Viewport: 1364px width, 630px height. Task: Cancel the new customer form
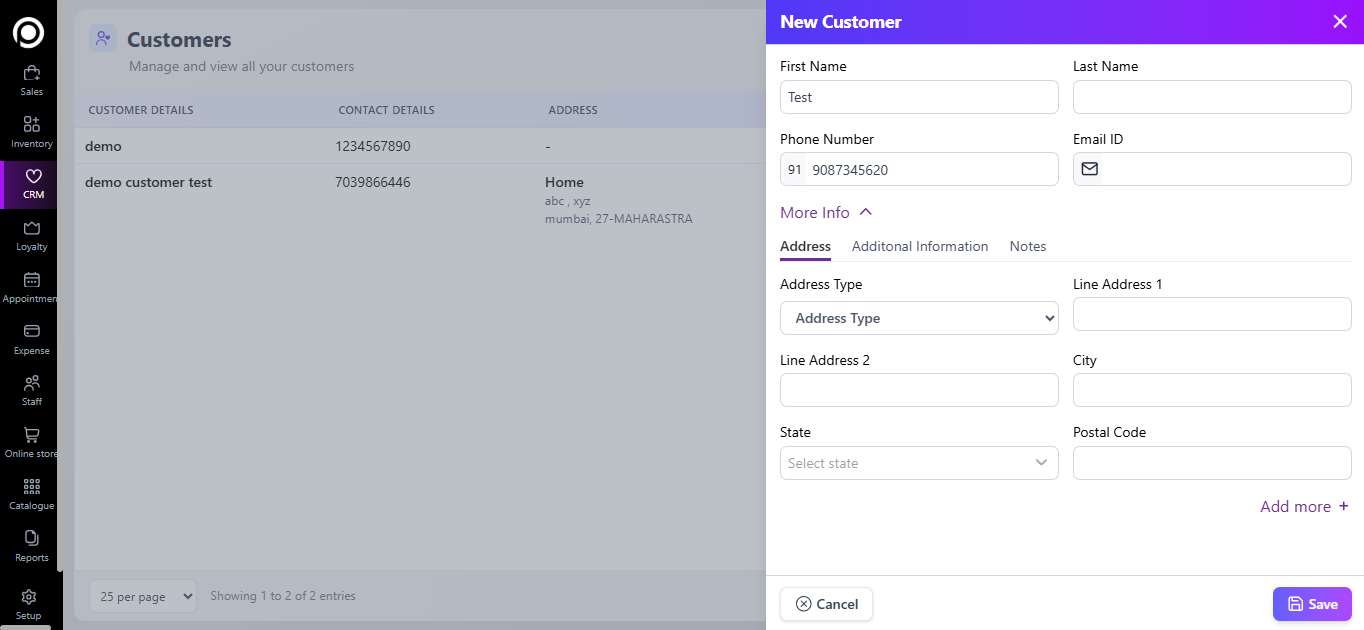(826, 604)
